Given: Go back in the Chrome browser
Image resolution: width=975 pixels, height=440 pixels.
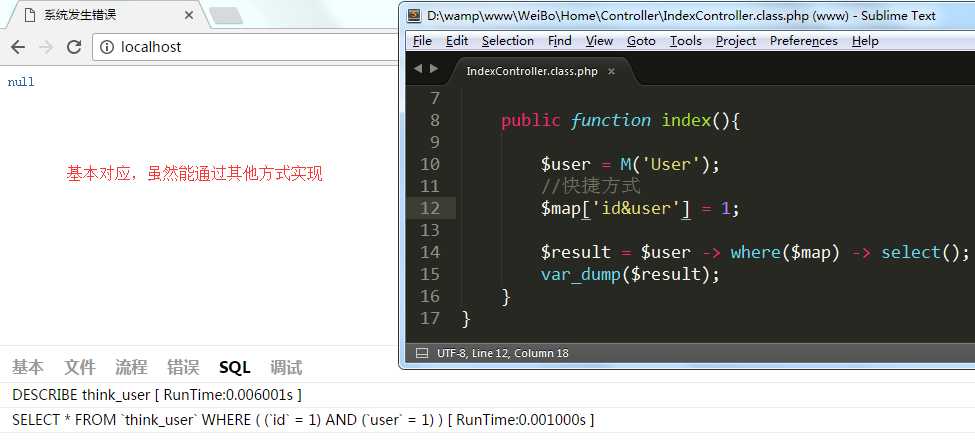Looking at the screenshot, I should coord(18,47).
